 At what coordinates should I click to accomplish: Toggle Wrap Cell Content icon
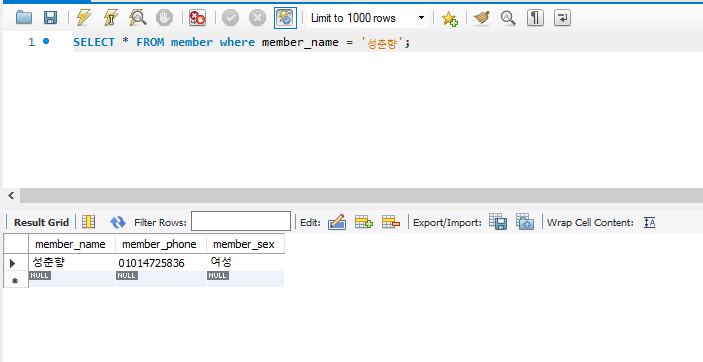point(649,222)
